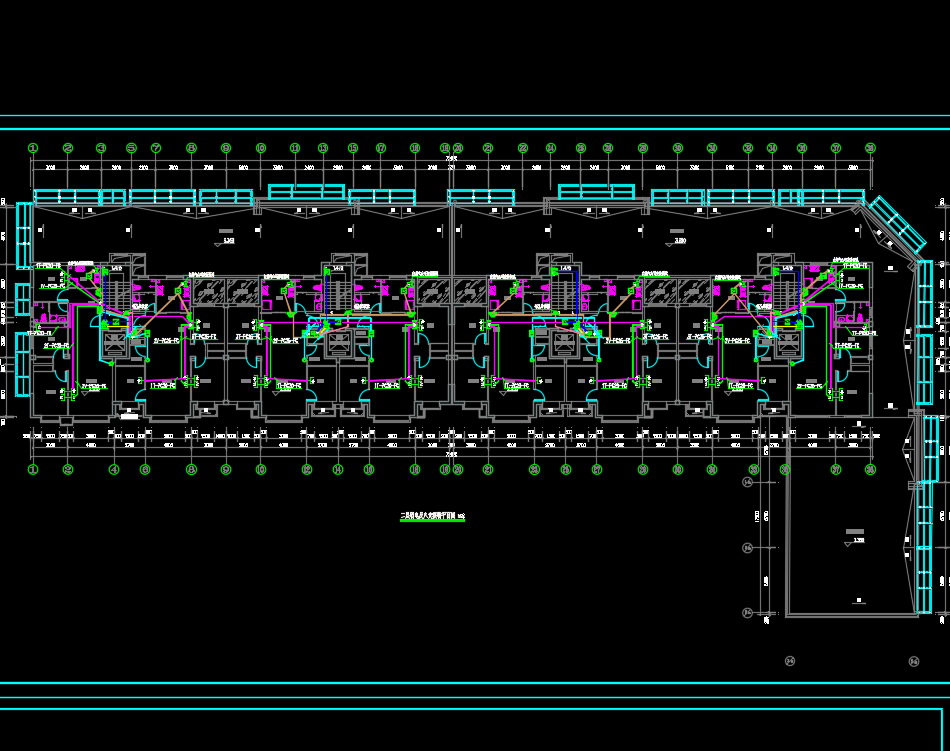Select axis bubble 1 in the top grid row
Screen dimensions: 950x751
(33, 148)
